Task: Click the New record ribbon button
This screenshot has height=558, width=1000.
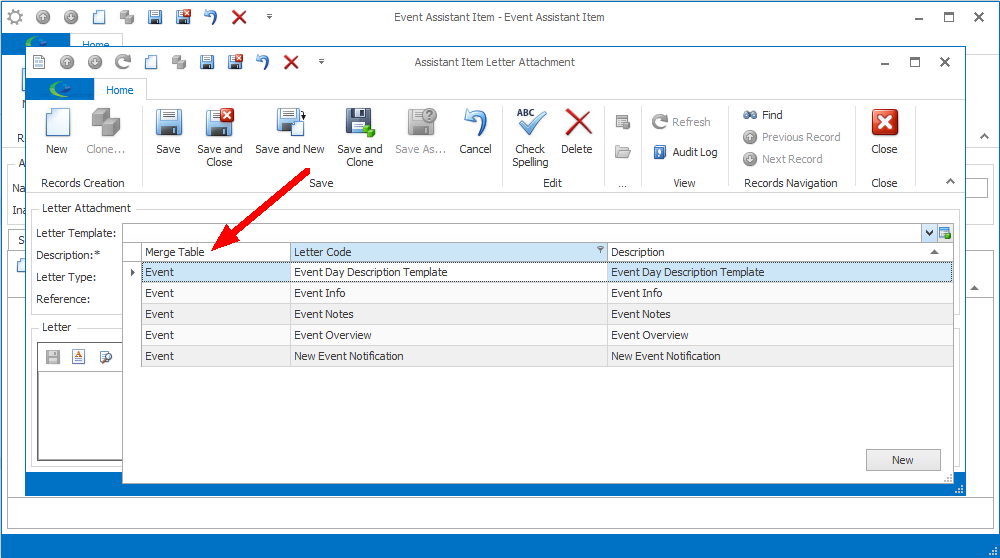Action: (x=57, y=131)
